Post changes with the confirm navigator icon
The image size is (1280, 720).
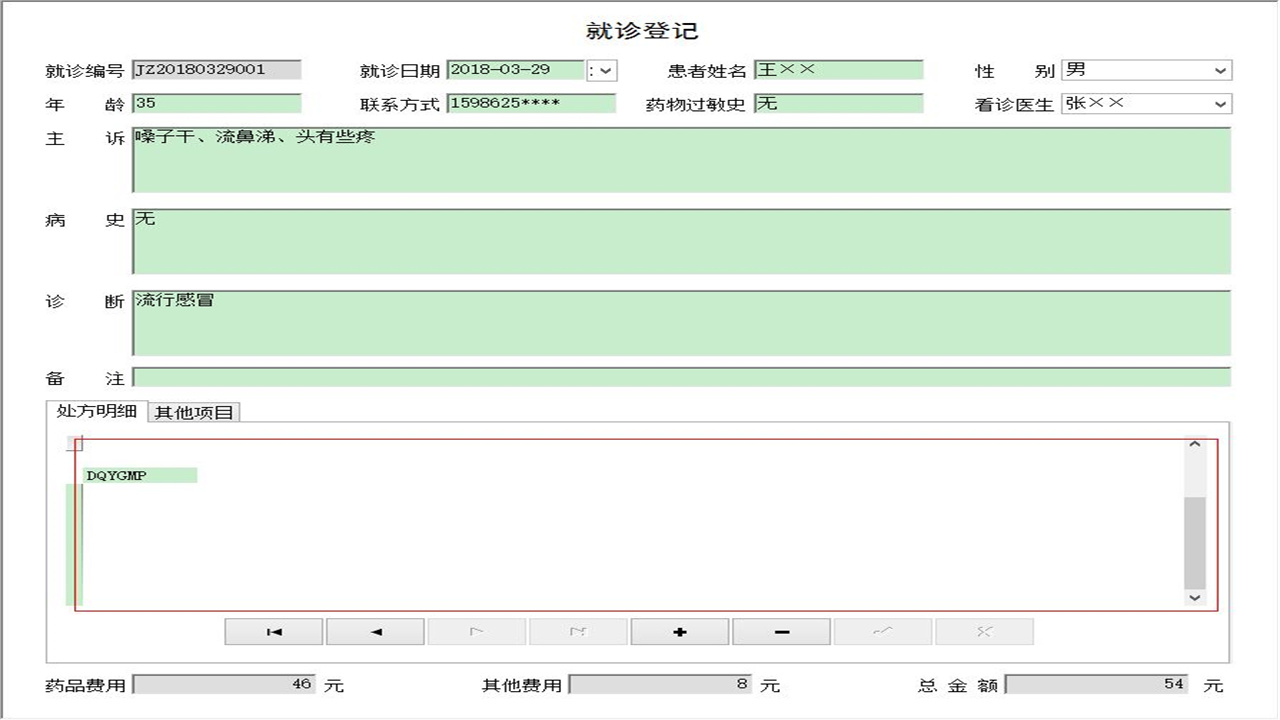pyautogui.click(x=883, y=631)
